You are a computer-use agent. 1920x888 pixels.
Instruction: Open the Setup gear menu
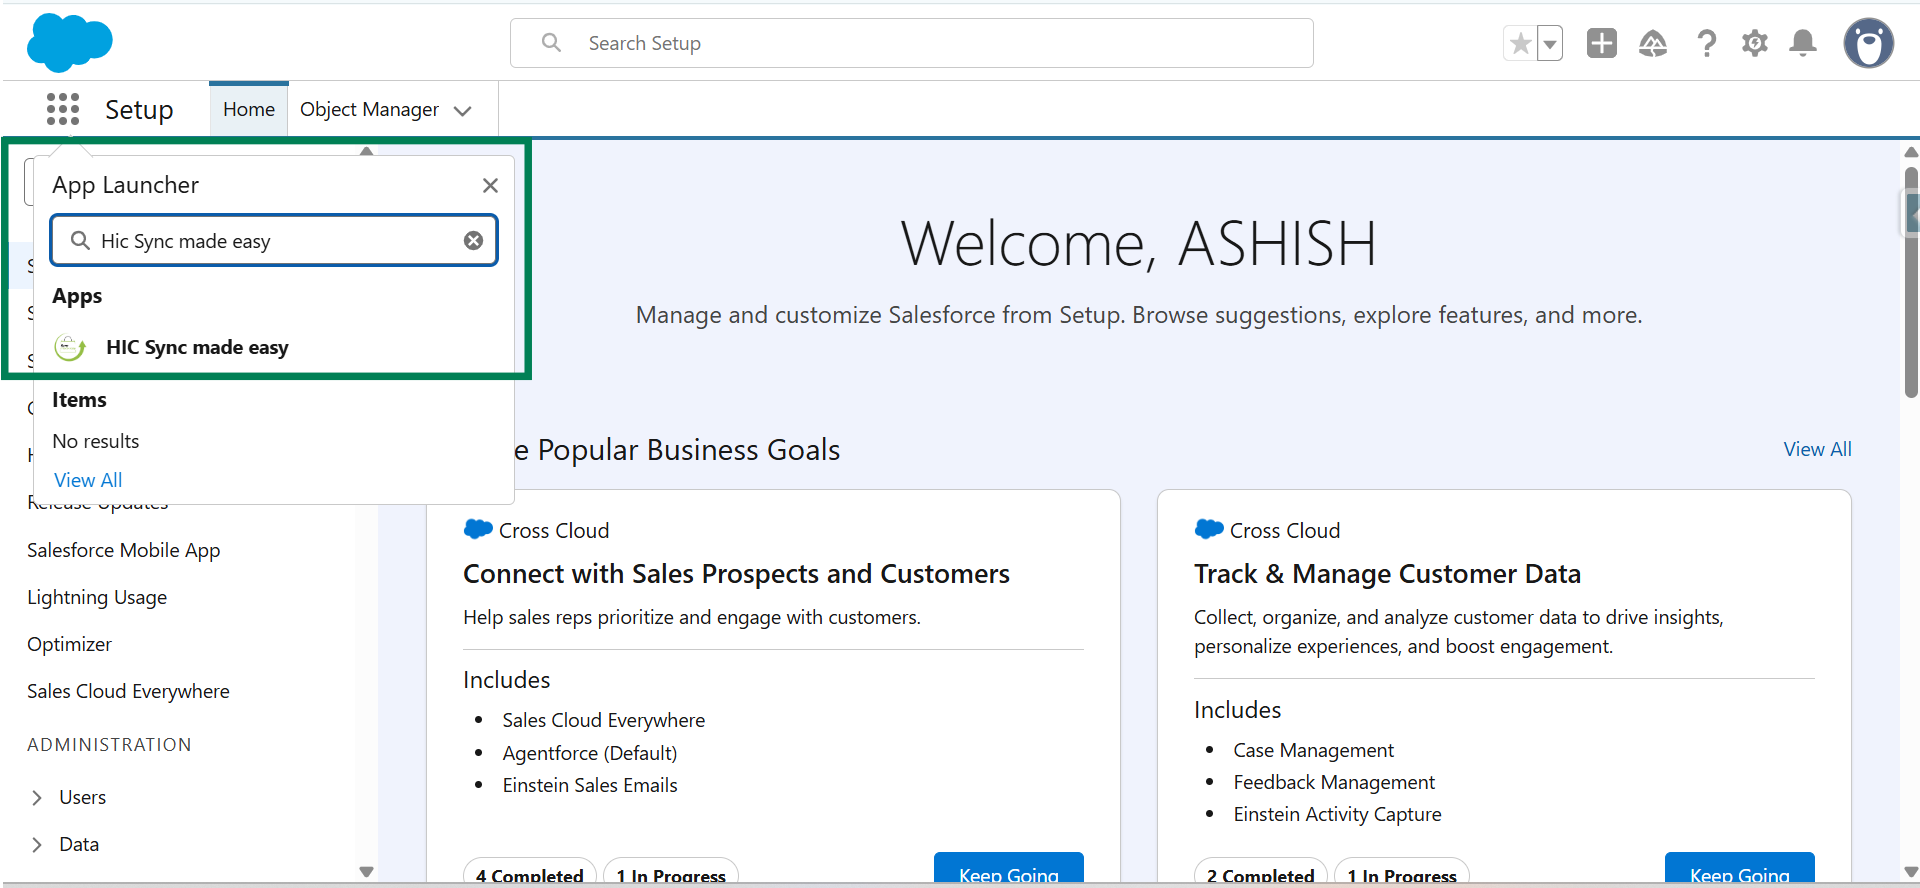(x=1754, y=43)
